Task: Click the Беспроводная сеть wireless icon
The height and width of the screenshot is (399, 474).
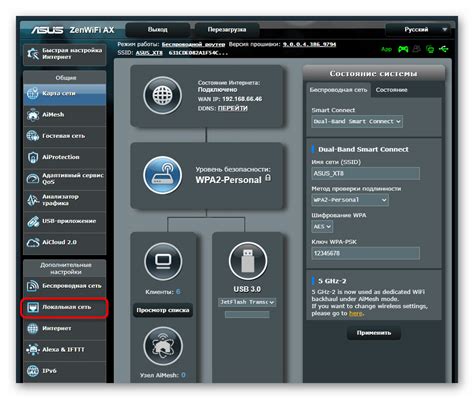Action: click(x=33, y=286)
